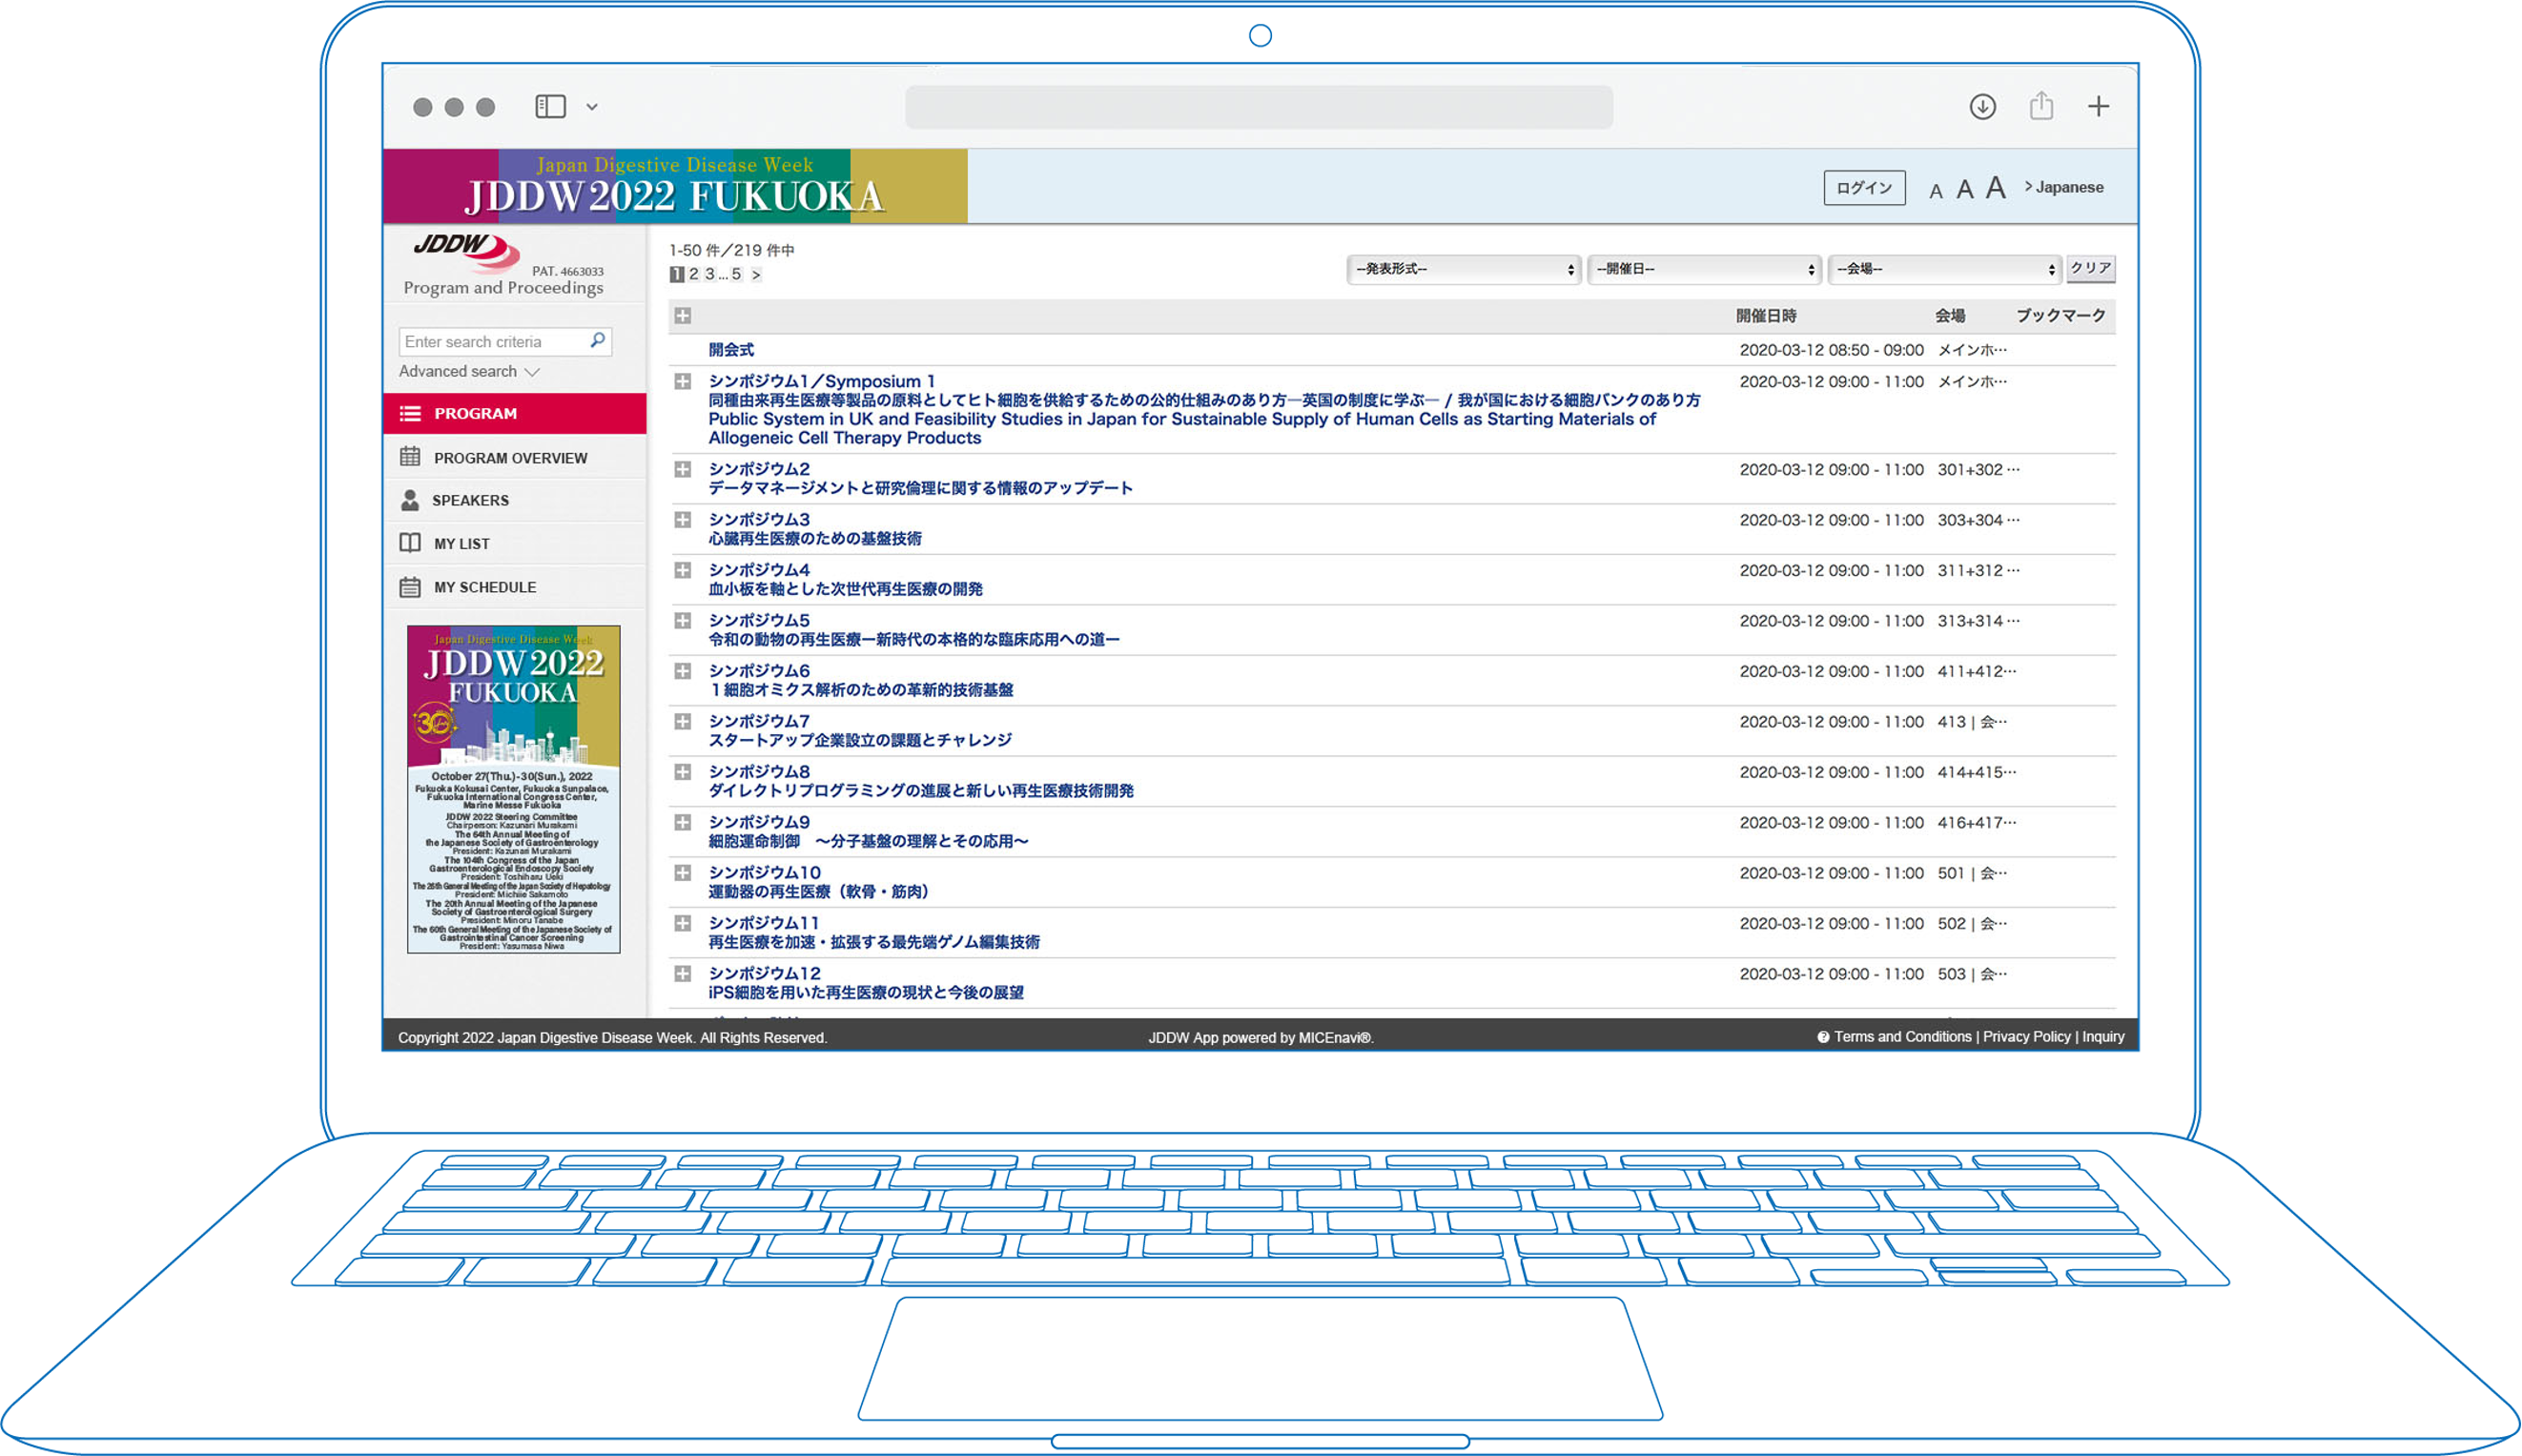Open SPEAKERS from sidebar
Viewport: 2522px width, 1456px height.
[515, 500]
